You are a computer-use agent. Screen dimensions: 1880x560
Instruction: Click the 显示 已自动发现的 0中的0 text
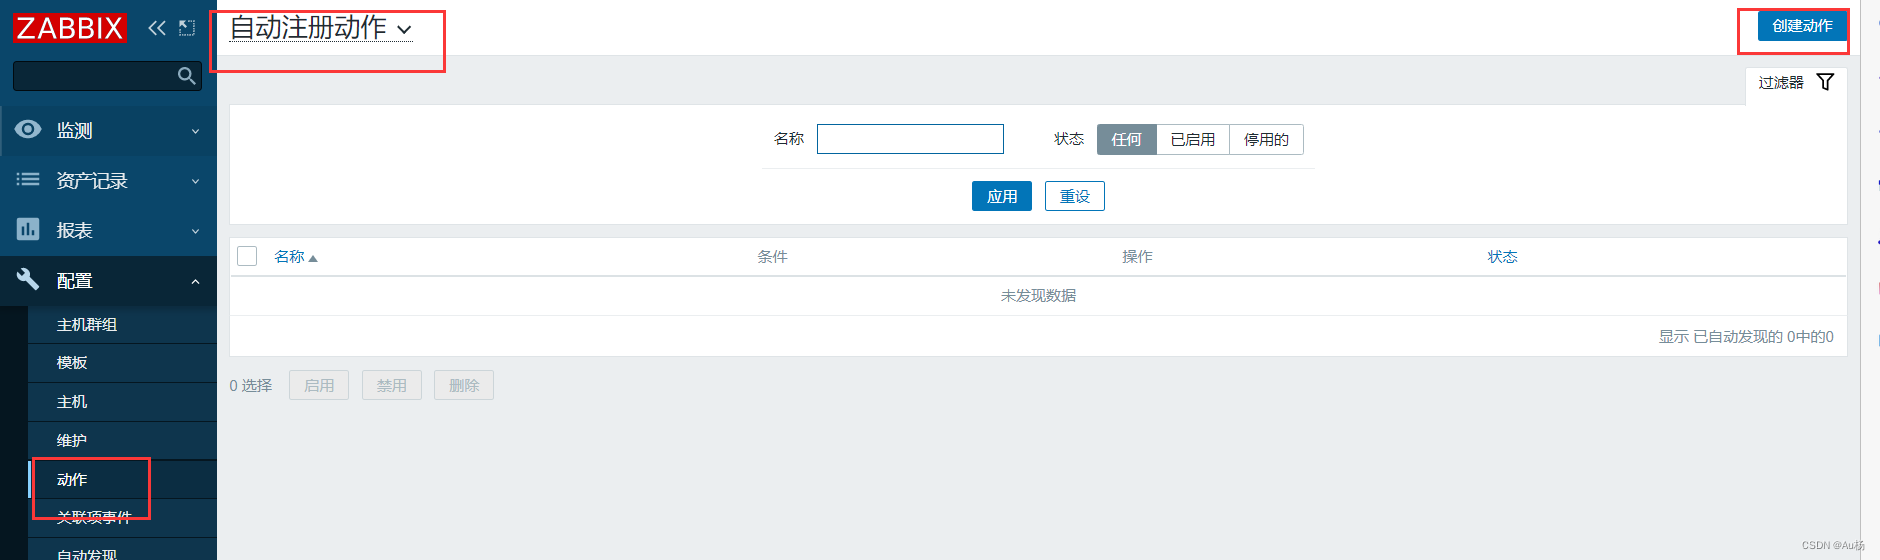tap(1746, 337)
